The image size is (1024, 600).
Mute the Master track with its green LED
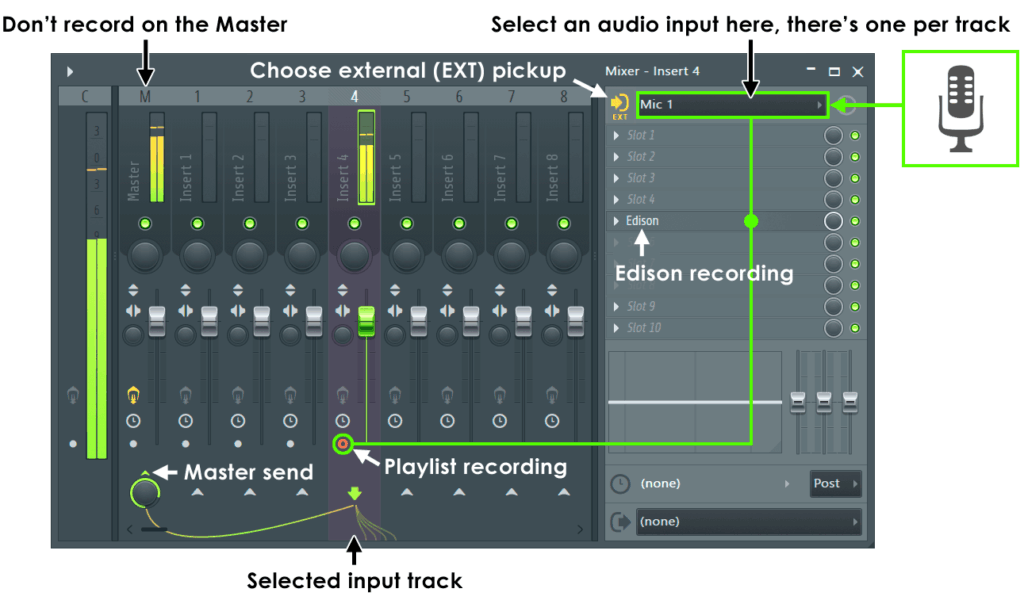point(145,224)
